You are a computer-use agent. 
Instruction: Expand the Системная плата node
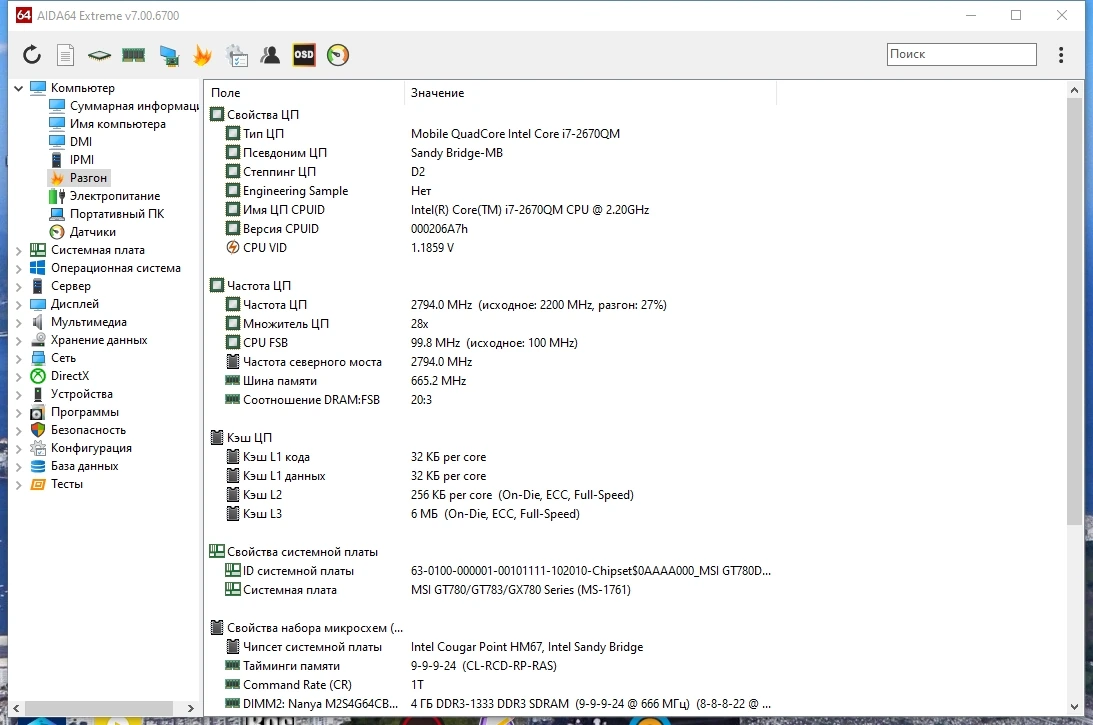(x=19, y=250)
